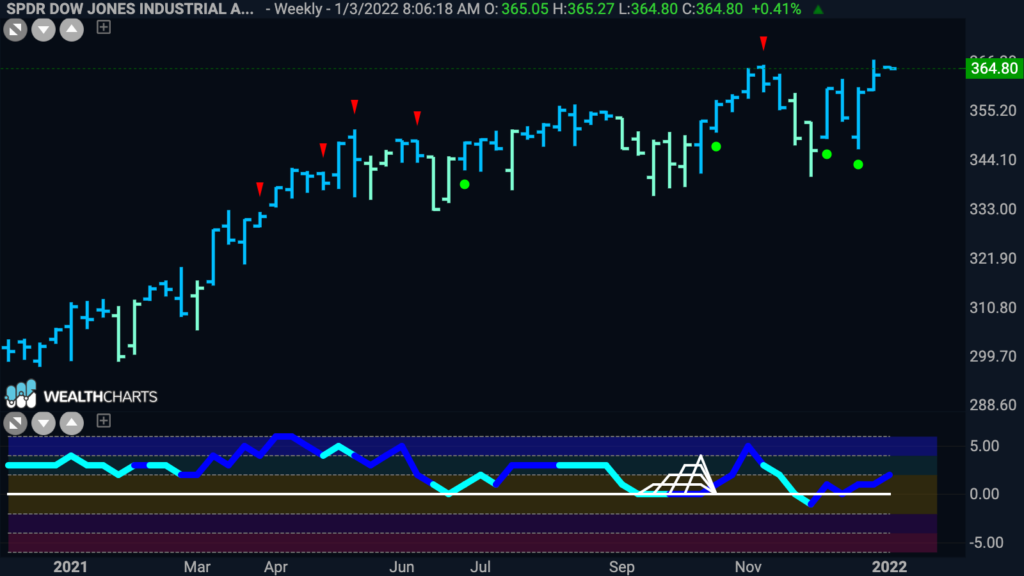This screenshot has height=576, width=1024.
Task: Click the diagonal arrow icon on price pane
Action: click(x=15, y=29)
